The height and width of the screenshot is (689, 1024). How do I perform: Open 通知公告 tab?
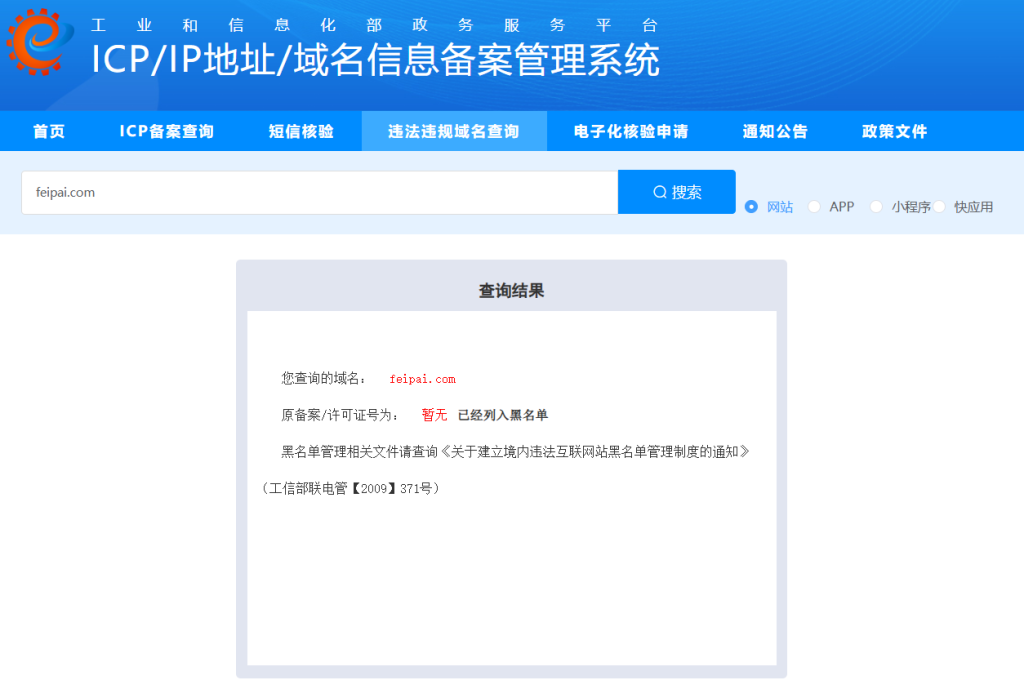[x=775, y=131]
